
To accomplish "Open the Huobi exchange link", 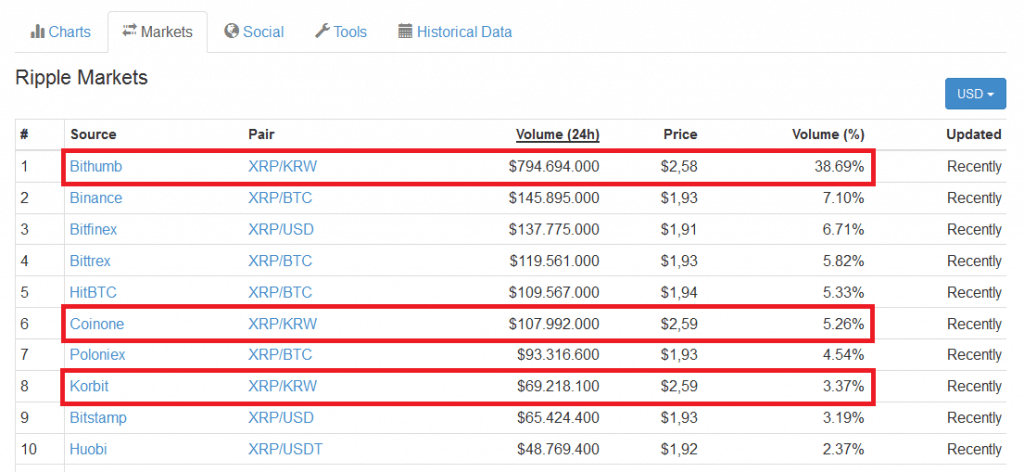I will (88, 449).
